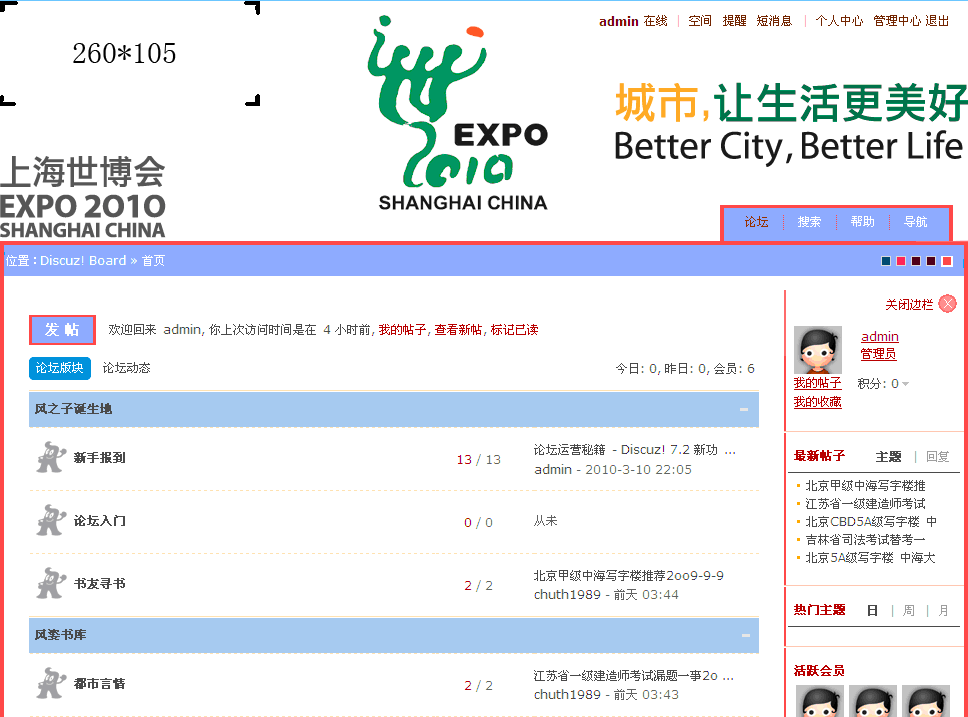The height and width of the screenshot is (717, 968).
Task: Open the 新手报到 forum
Action: (99, 458)
